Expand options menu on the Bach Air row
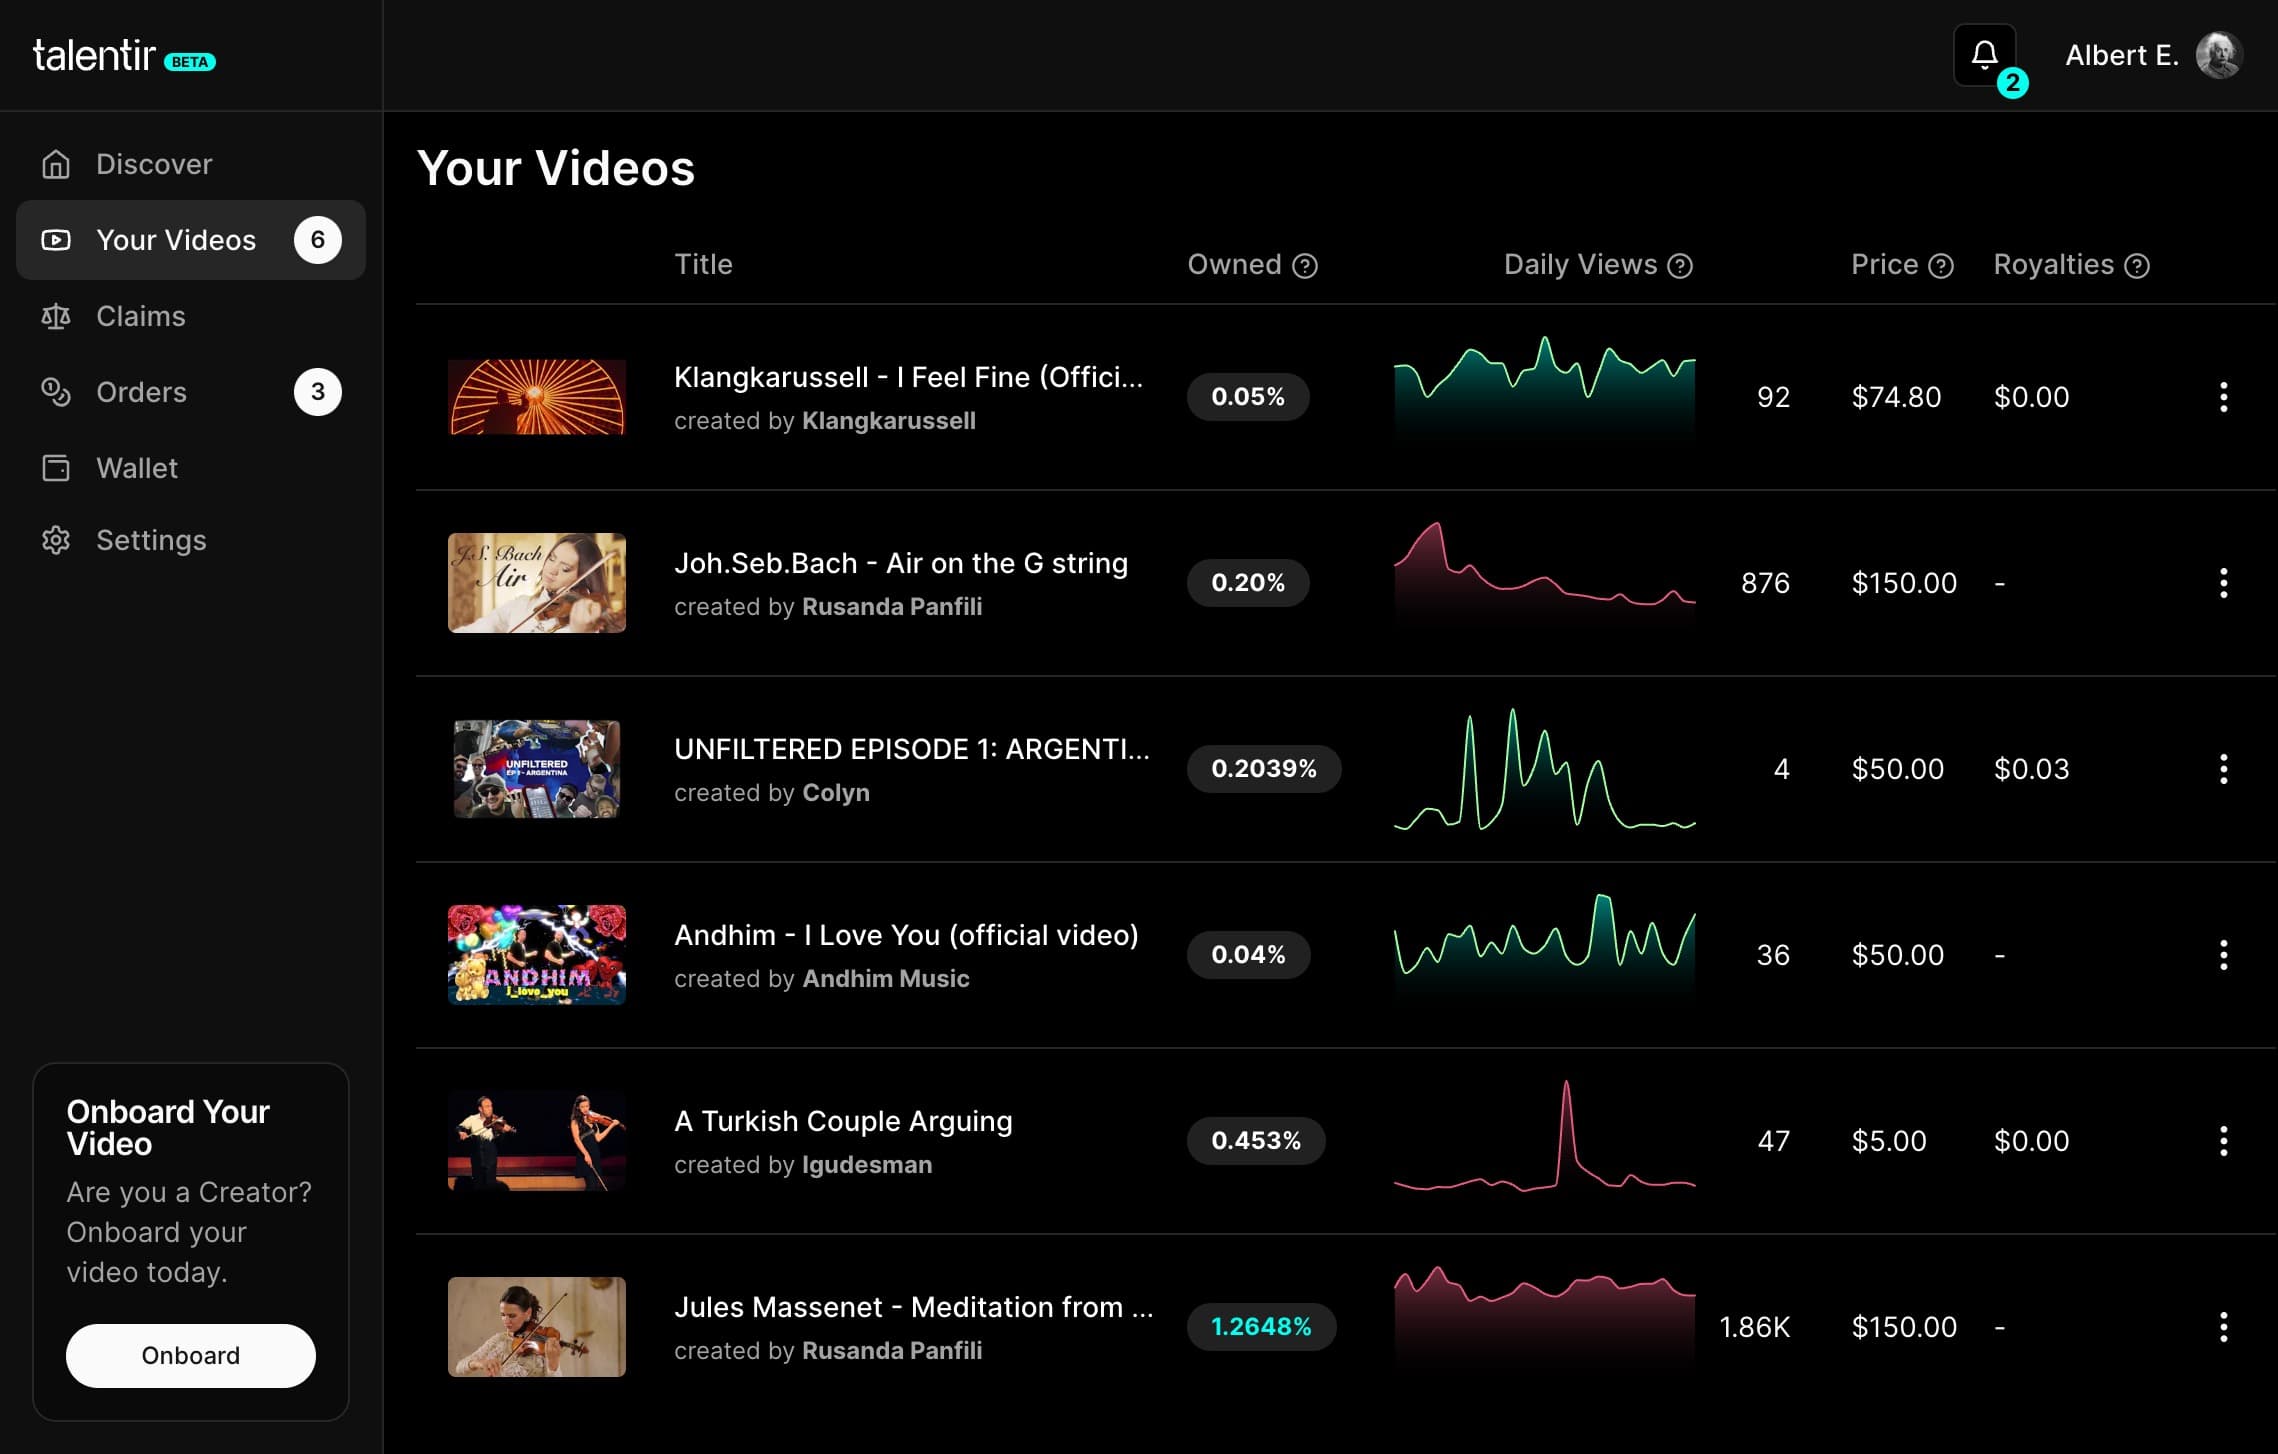The width and height of the screenshot is (2278, 1454). 2224,583
